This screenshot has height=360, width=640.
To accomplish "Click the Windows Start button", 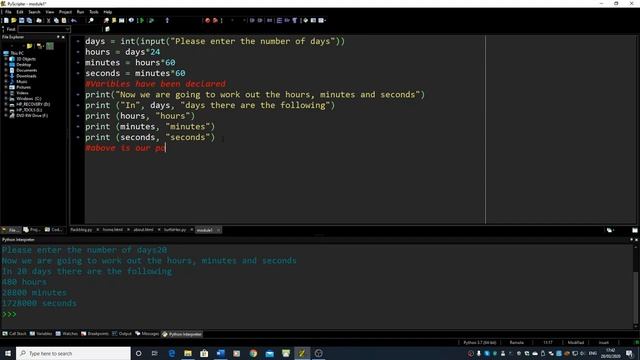I will click(x=8, y=353).
